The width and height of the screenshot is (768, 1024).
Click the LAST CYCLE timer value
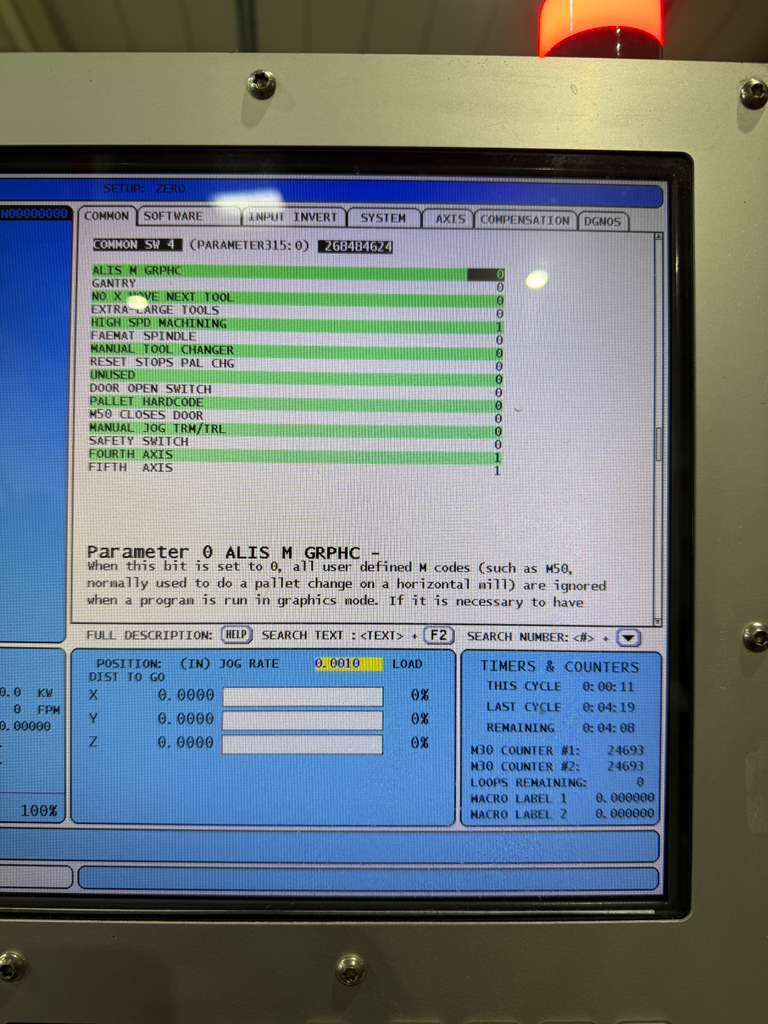608,707
